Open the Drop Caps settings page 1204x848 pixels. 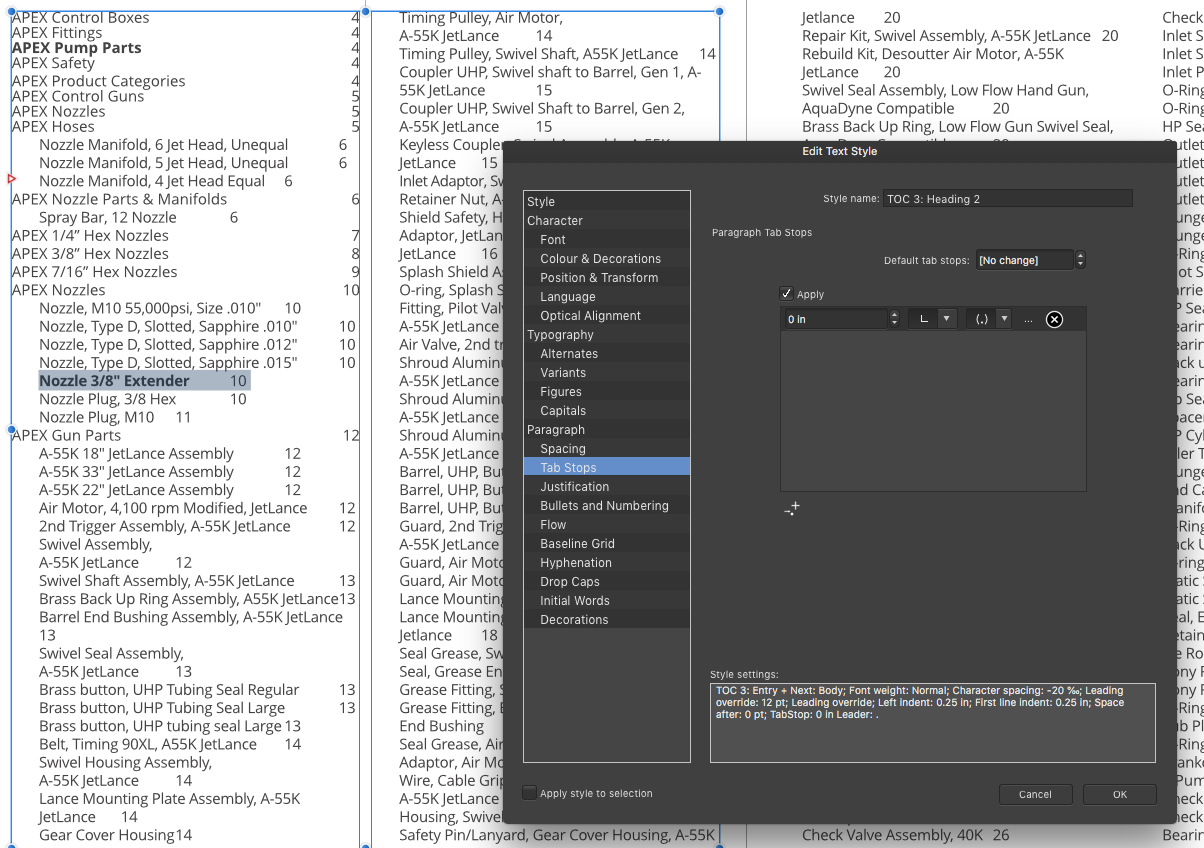(x=607, y=582)
